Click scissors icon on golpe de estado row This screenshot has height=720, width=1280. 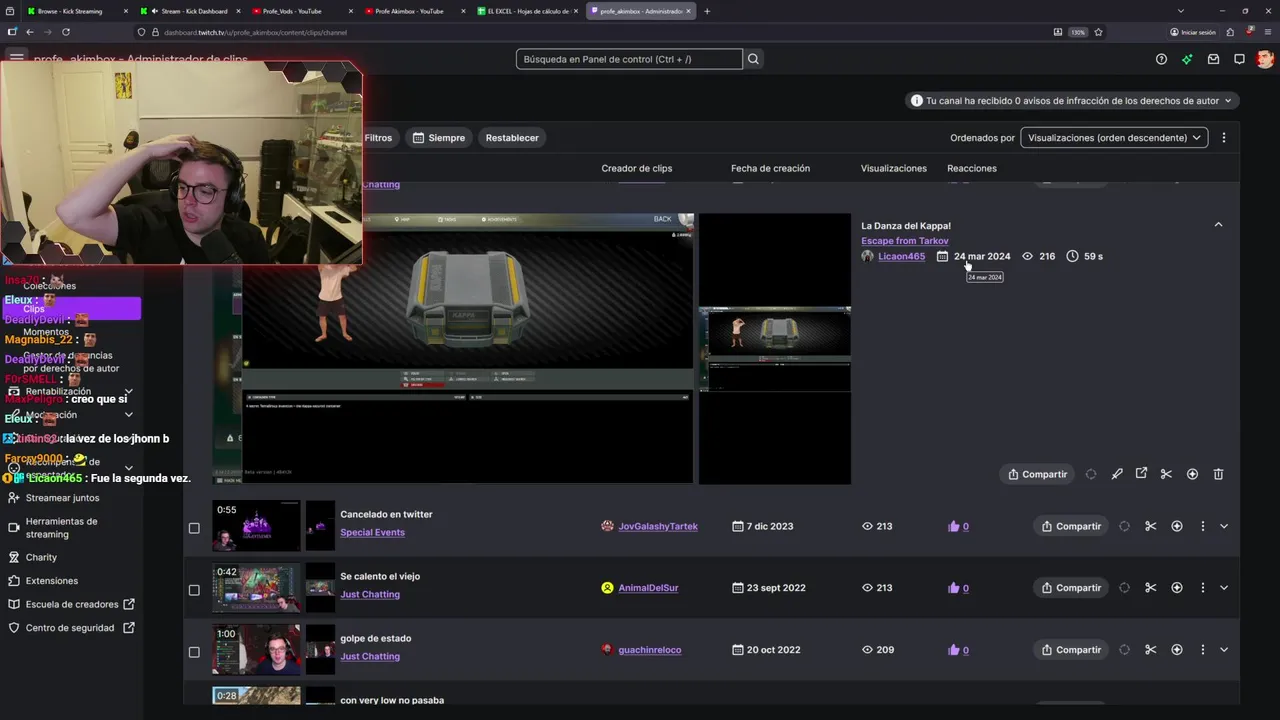pos(1150,650)
